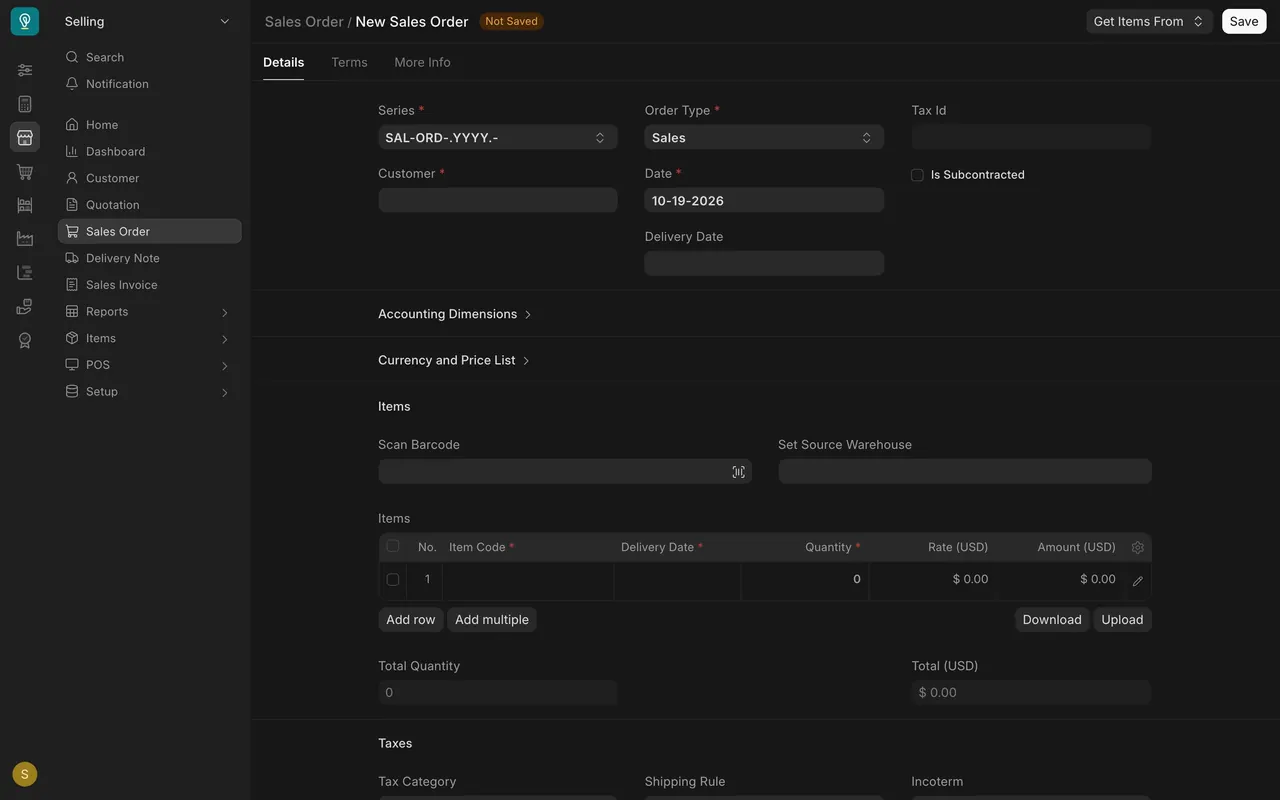This screenshot has width=1280, height=800.
Task: Open the award ribbon Quality module icon
Action: click(x=25, y=340)
